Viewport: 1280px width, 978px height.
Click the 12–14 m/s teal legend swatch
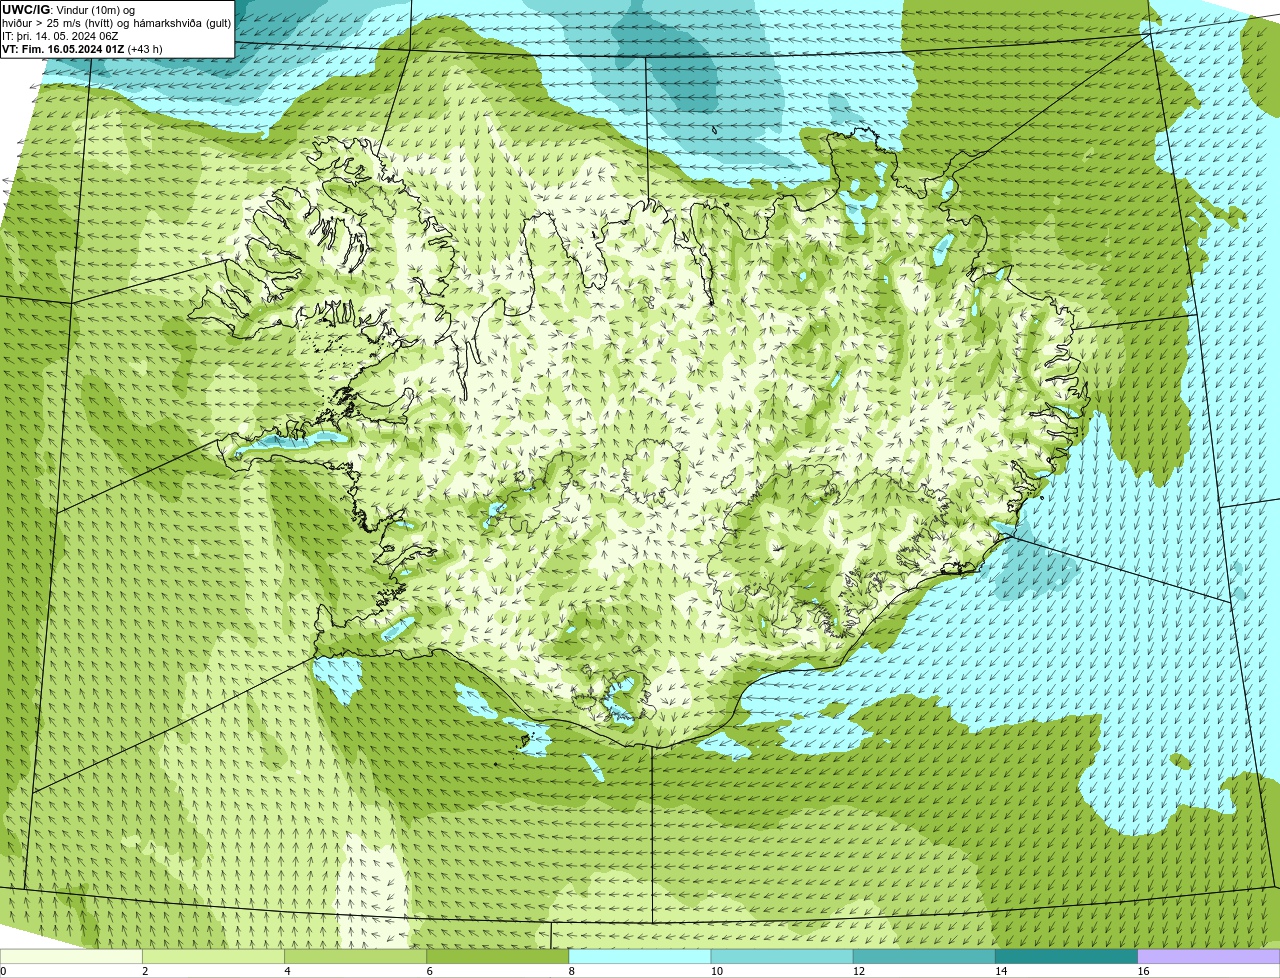[x=924, y=956]
